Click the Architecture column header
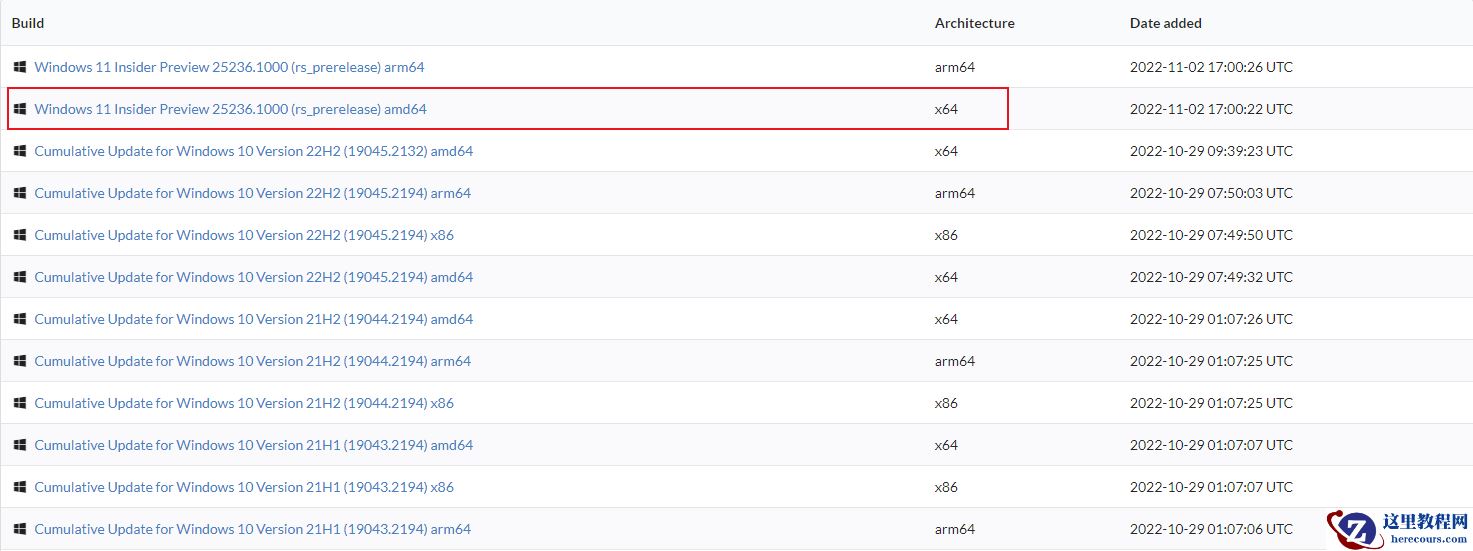 tap(974, 23)
